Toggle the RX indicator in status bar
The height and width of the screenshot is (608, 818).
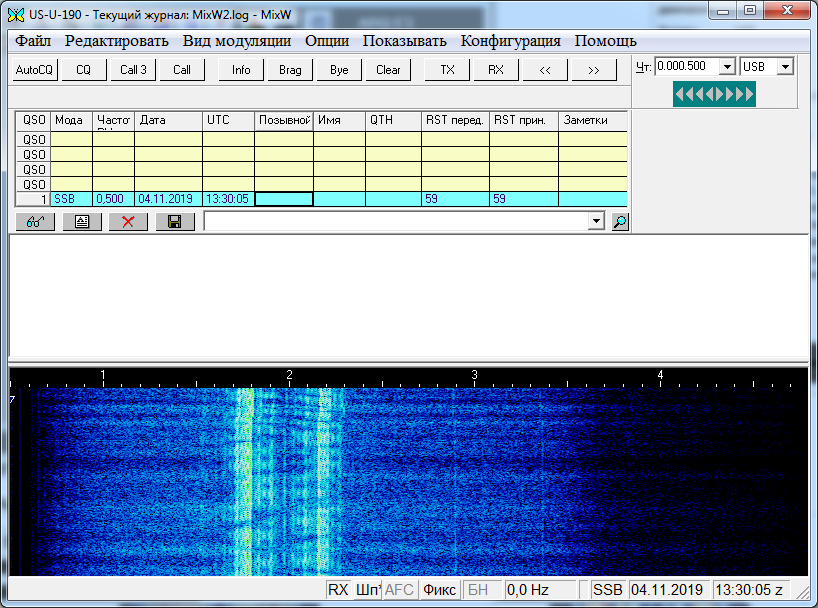coord(338,590)
